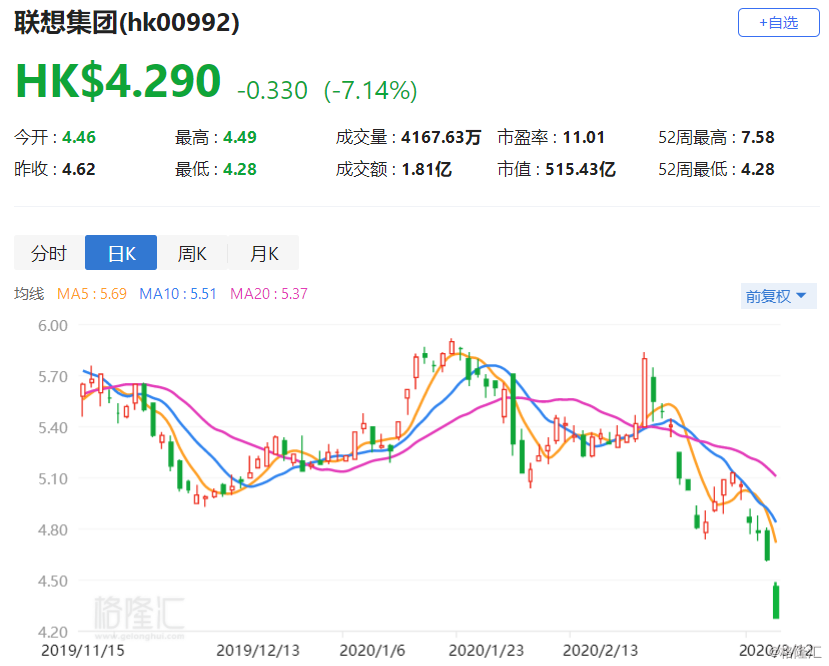Viewport: 829px width, 666px height.
Task: Click 市盈率 value 11.01
Action: 584,137
